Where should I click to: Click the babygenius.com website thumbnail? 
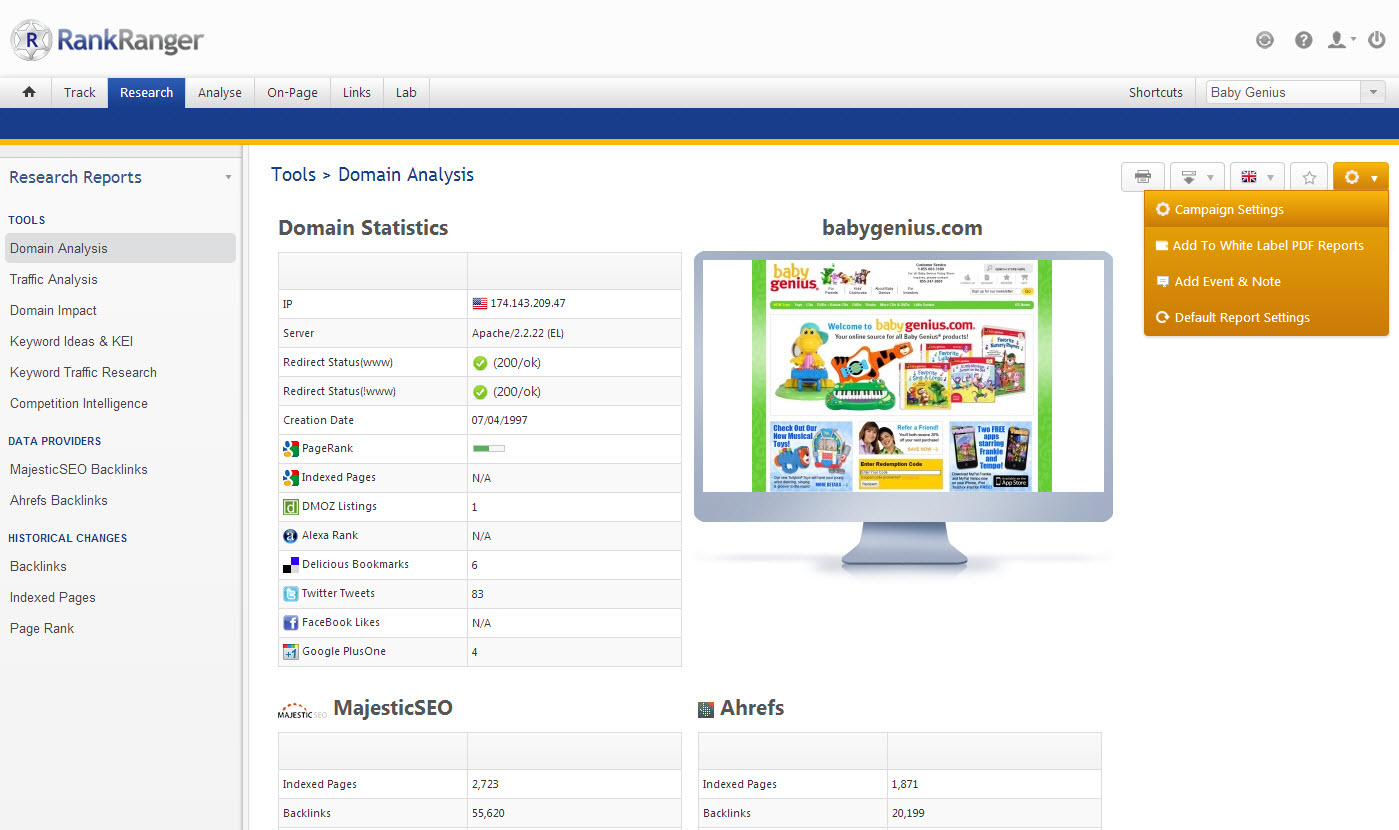(902, 376)
